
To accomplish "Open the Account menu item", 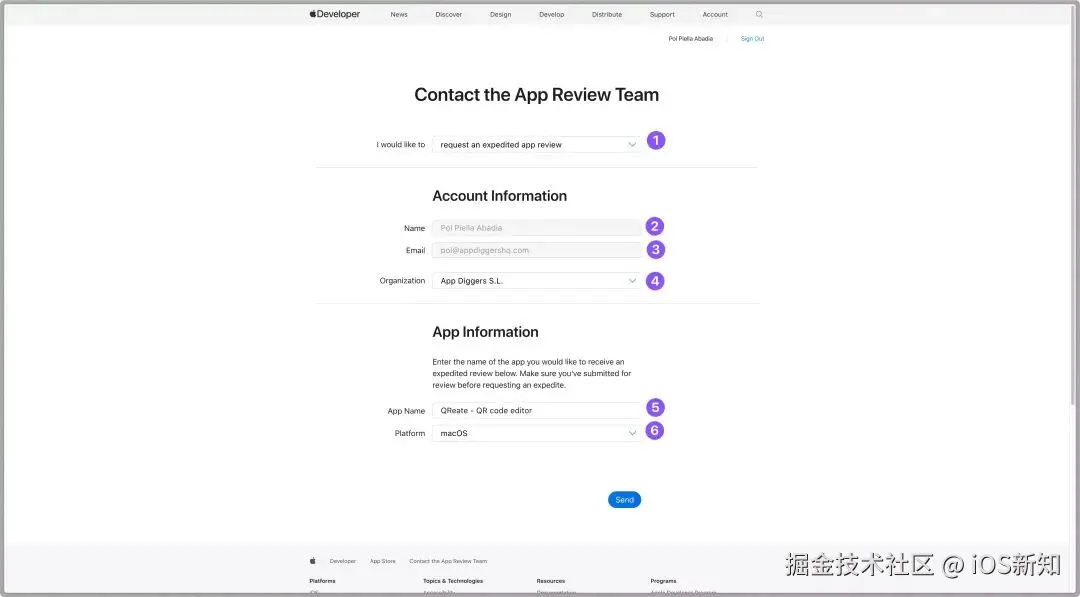I will (715, 14).
